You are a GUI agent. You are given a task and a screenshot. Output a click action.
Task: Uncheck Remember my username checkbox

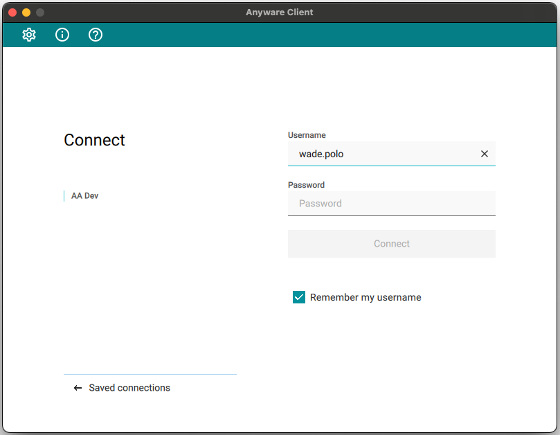pyautogui.click(x=299, y=297)
